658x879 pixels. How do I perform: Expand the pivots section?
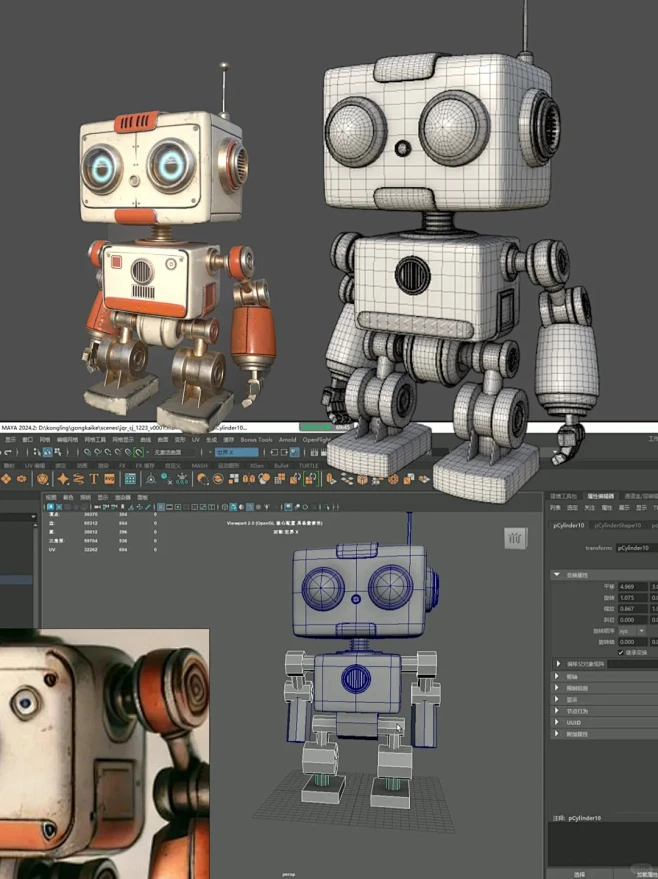(x=557, y=676)
